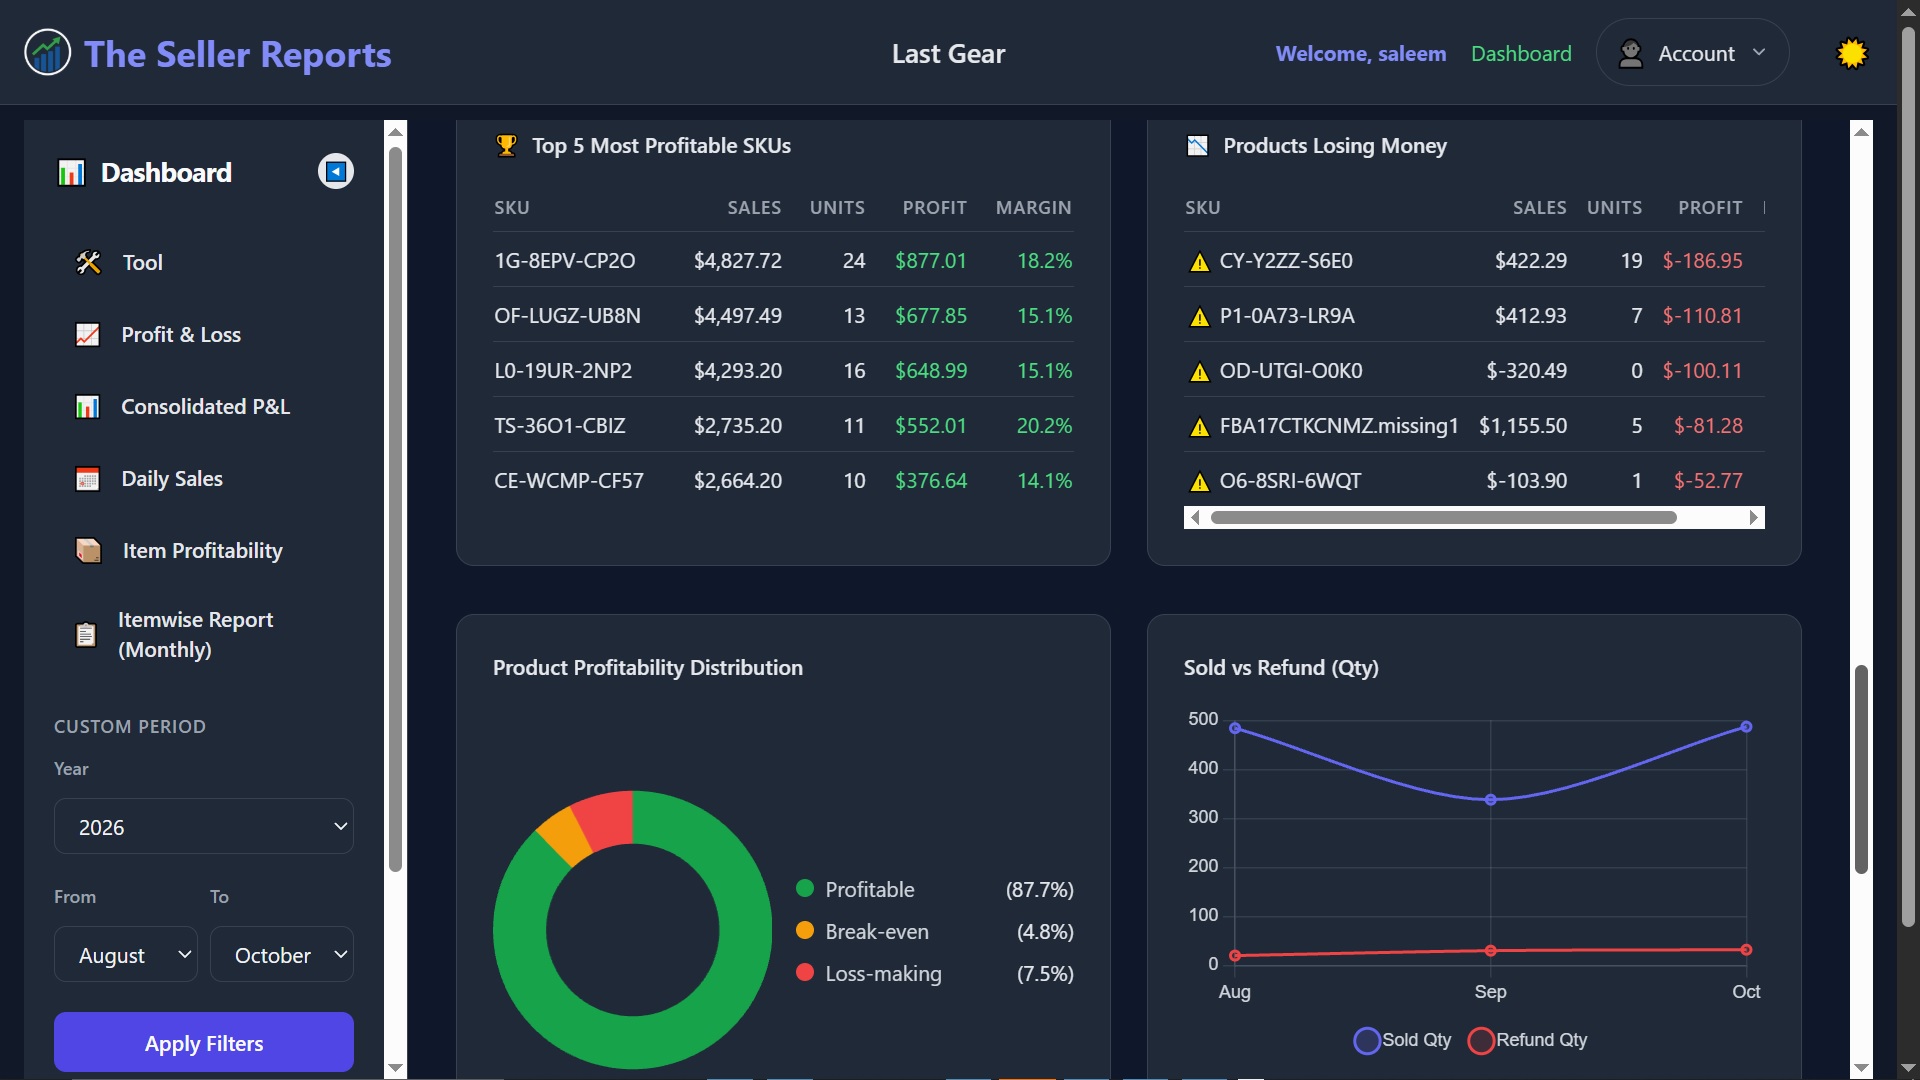Click the MARGIN column header
1920x1080 pixels.
click(x=1034, y=208)
